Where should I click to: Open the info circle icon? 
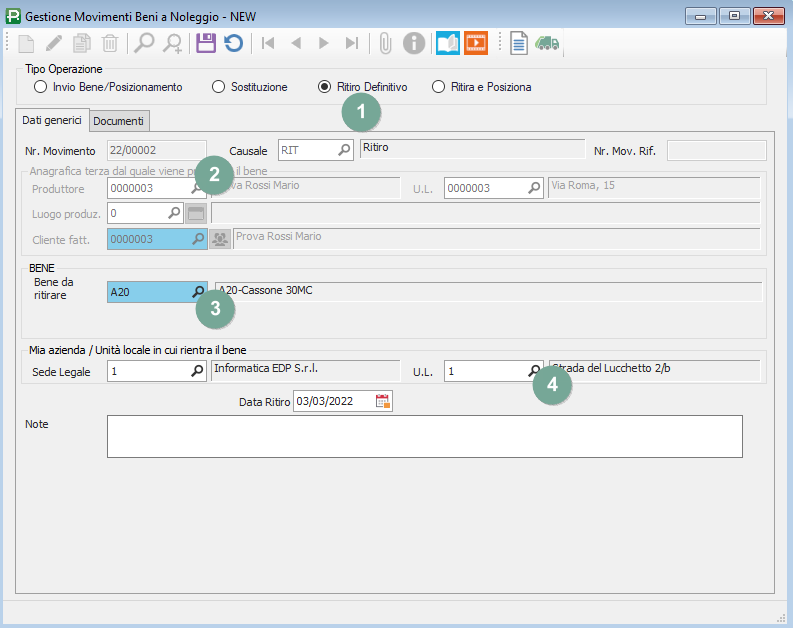pyautogui.click(x=414, y=43)
